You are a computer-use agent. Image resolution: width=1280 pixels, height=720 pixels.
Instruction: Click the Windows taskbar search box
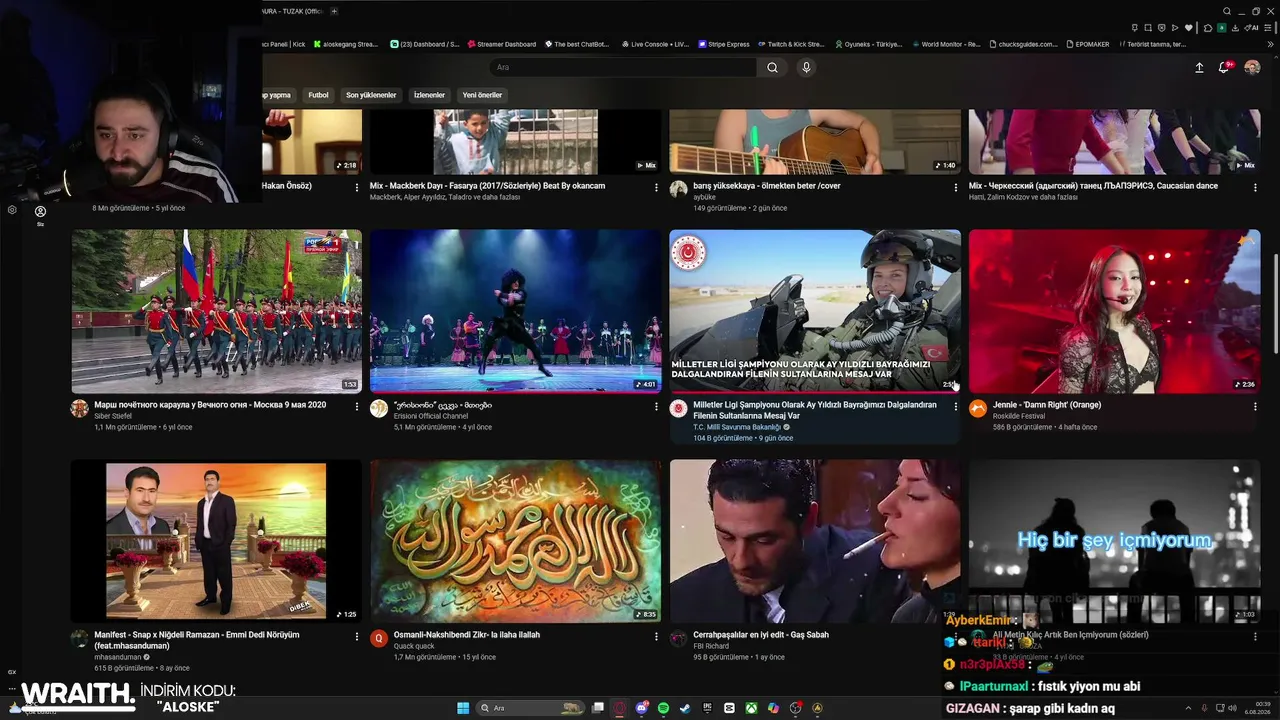[531, 708]
